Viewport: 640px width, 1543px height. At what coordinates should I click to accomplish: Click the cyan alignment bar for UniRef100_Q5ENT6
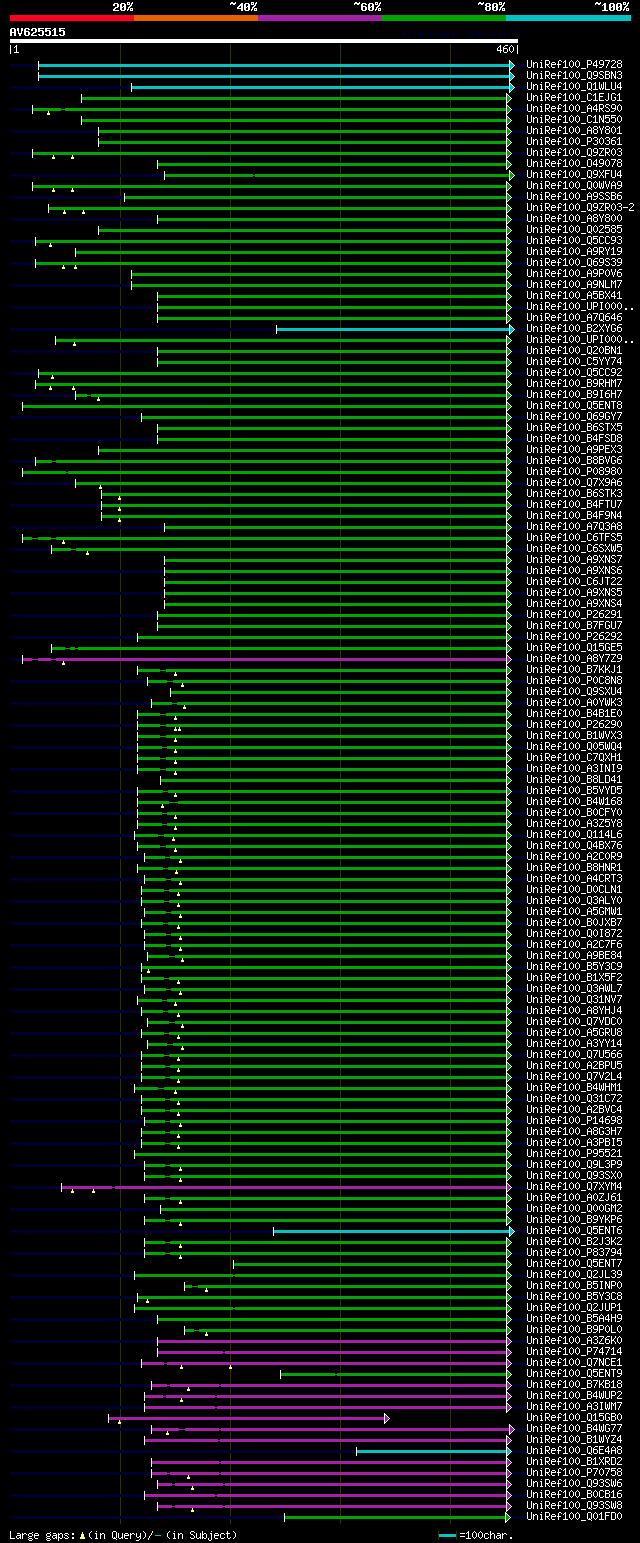click(x=394, y=1231)
